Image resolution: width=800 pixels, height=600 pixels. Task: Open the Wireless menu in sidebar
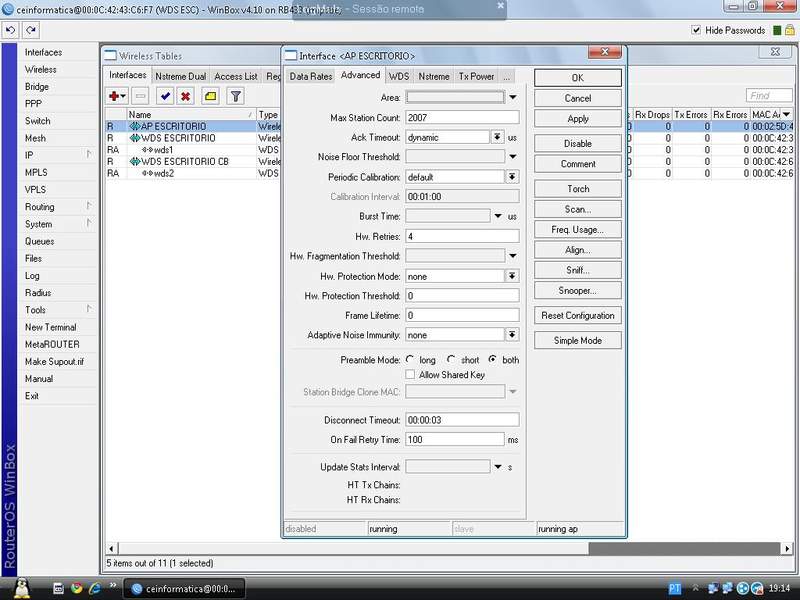coord(41,70)
